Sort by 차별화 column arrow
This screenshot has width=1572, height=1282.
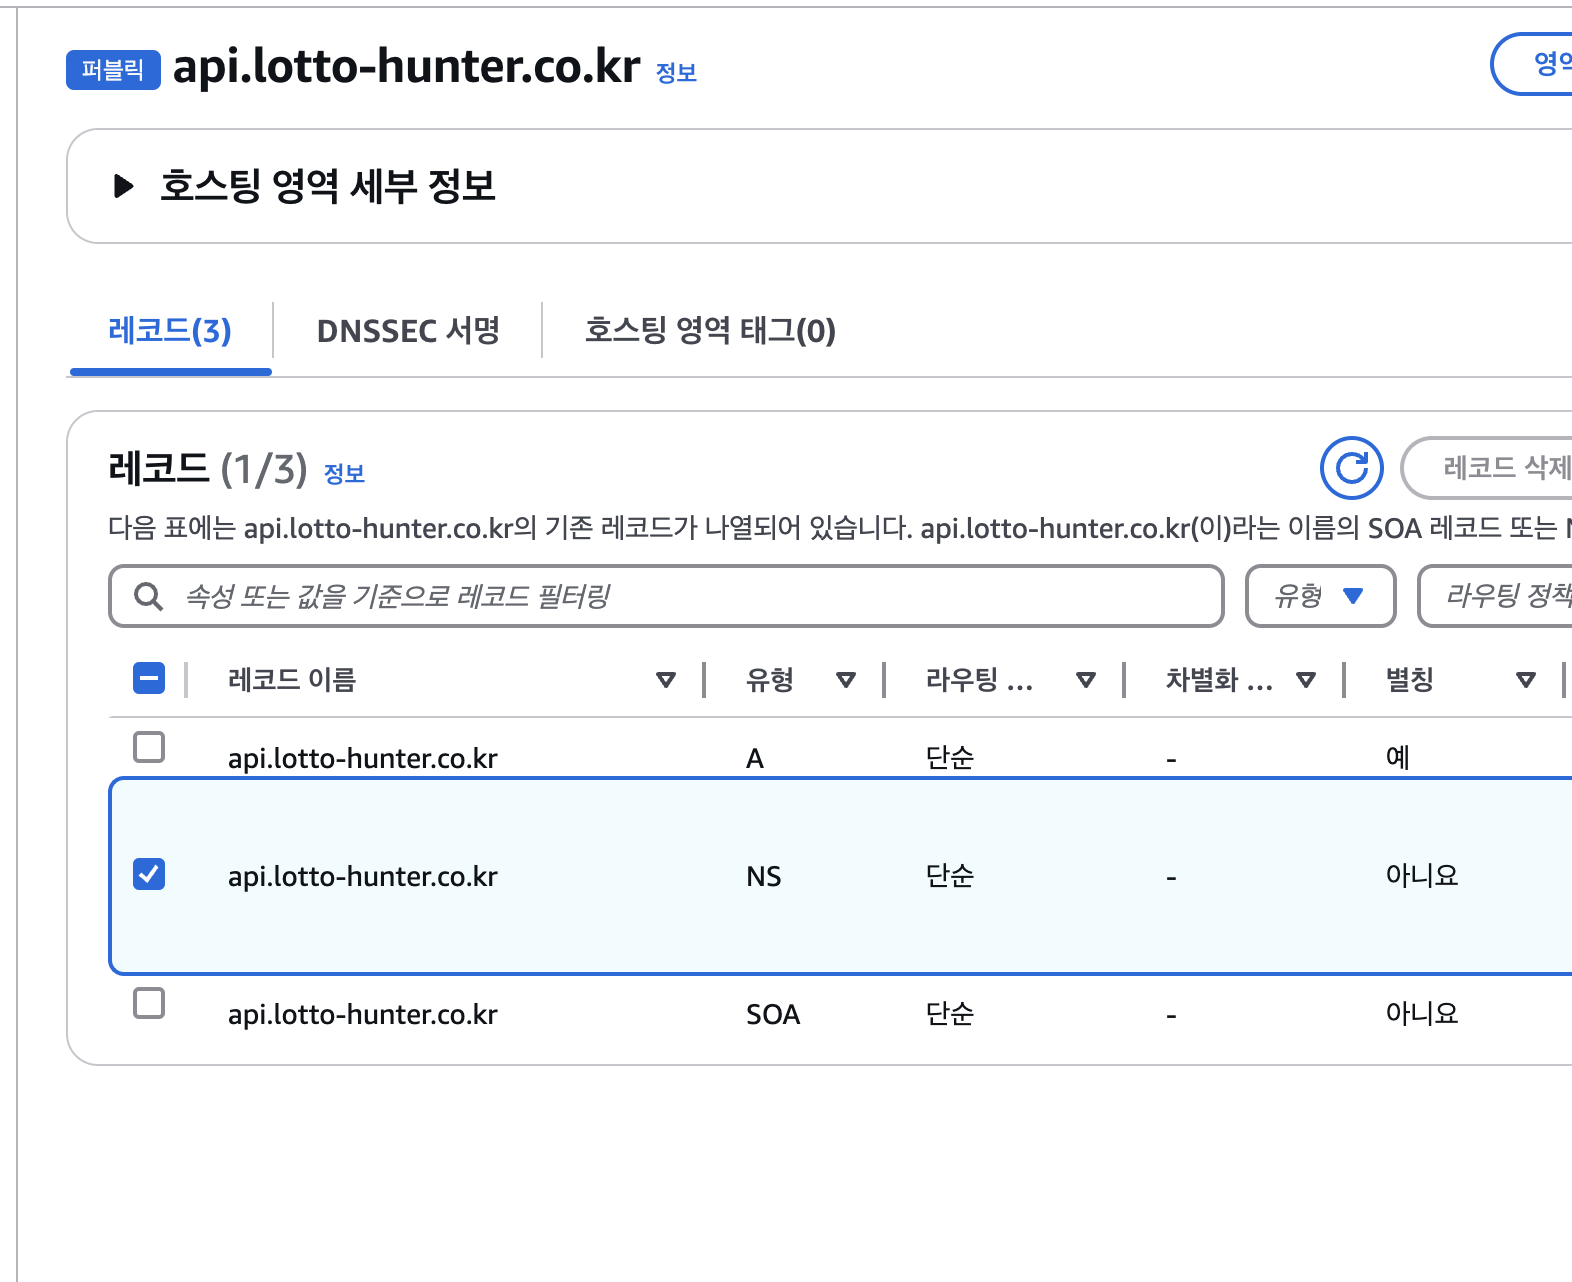[x=1306, y=681]
